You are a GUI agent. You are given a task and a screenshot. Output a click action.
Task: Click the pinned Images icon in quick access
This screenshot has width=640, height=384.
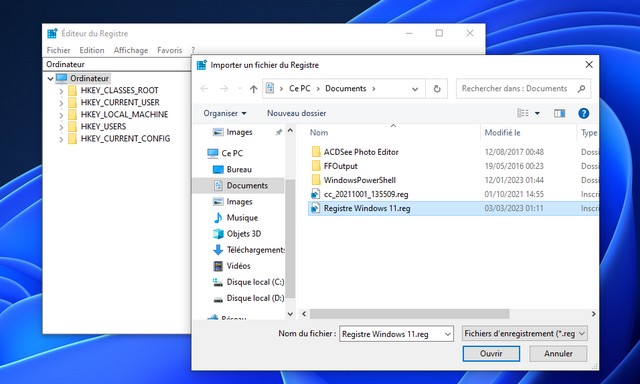tap(218, 132)
